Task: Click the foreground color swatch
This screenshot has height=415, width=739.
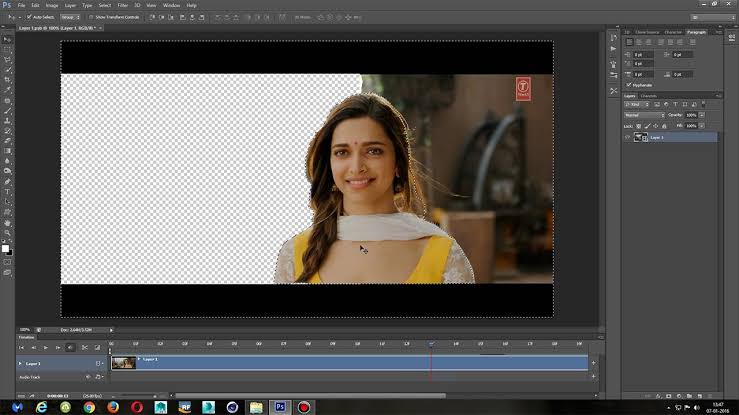Action: [x=5, y=248]
